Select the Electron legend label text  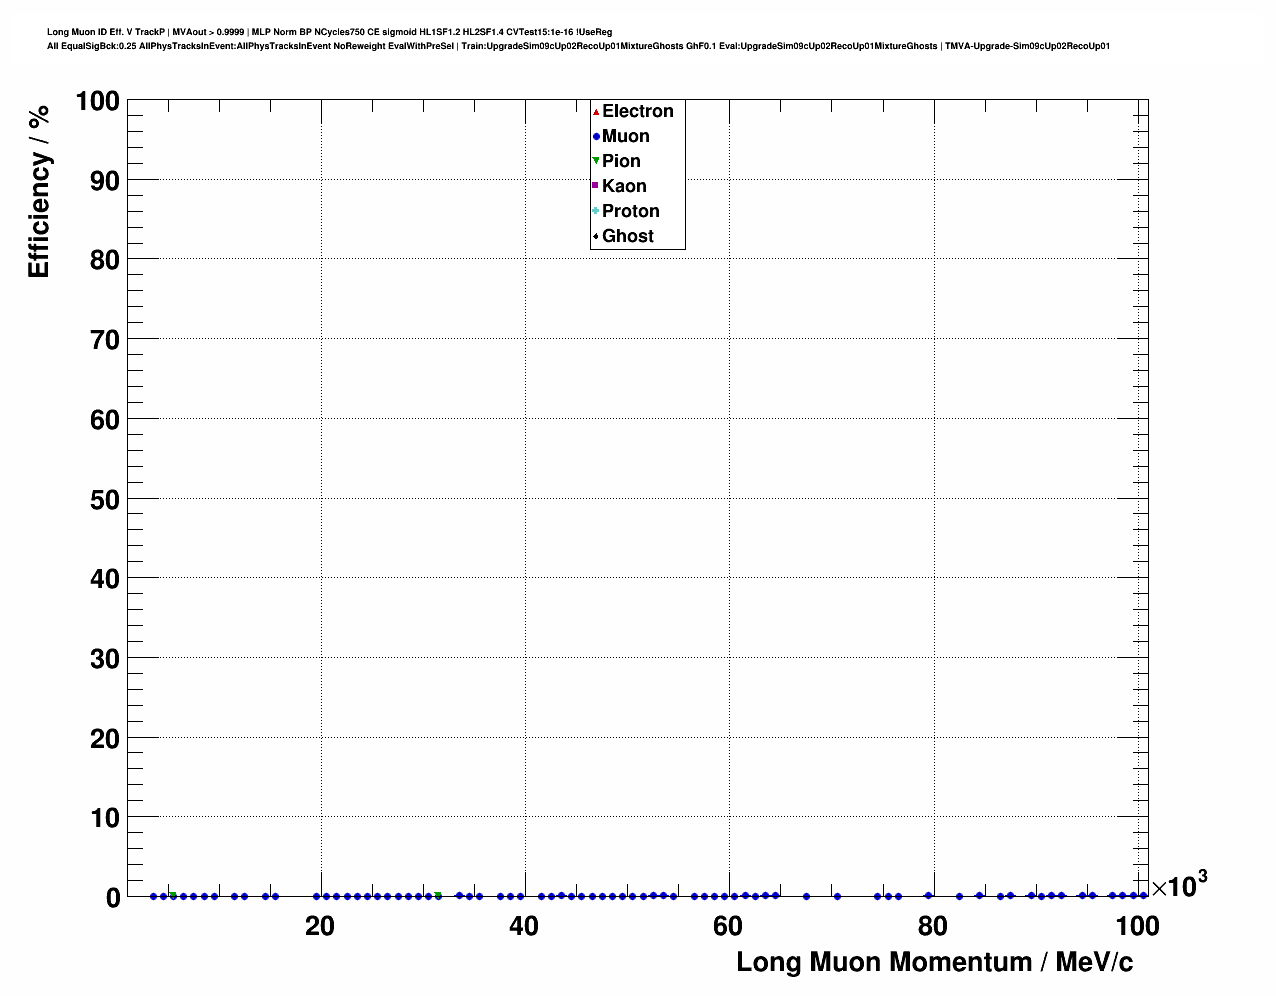pyautogui.click(x=637, y=111)
